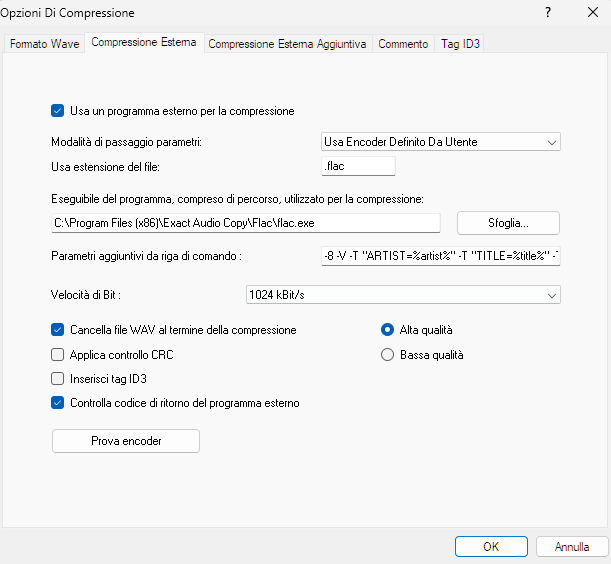Click the additional command-line parameters field
The image size is (611, 564).
tap(440, 256)
